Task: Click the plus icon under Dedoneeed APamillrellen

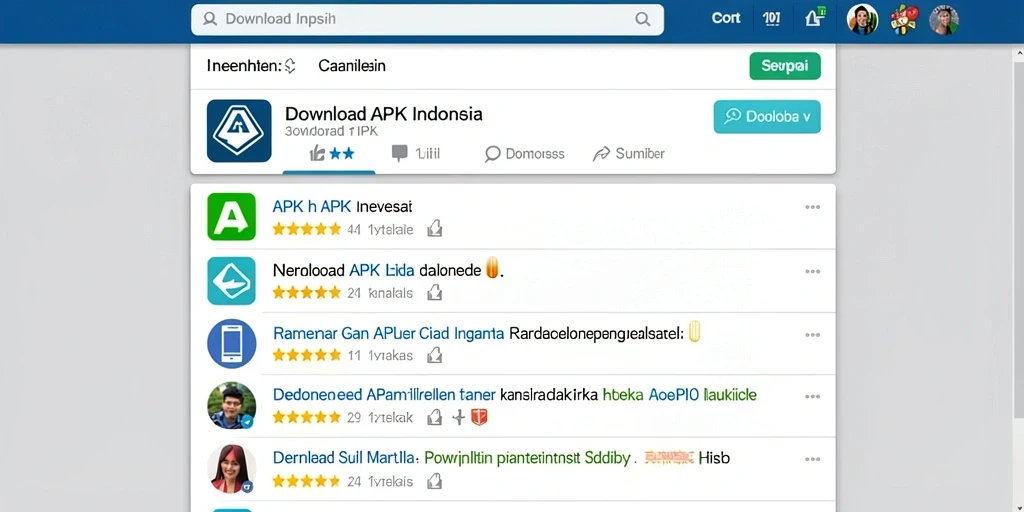Action: [459, 417]
